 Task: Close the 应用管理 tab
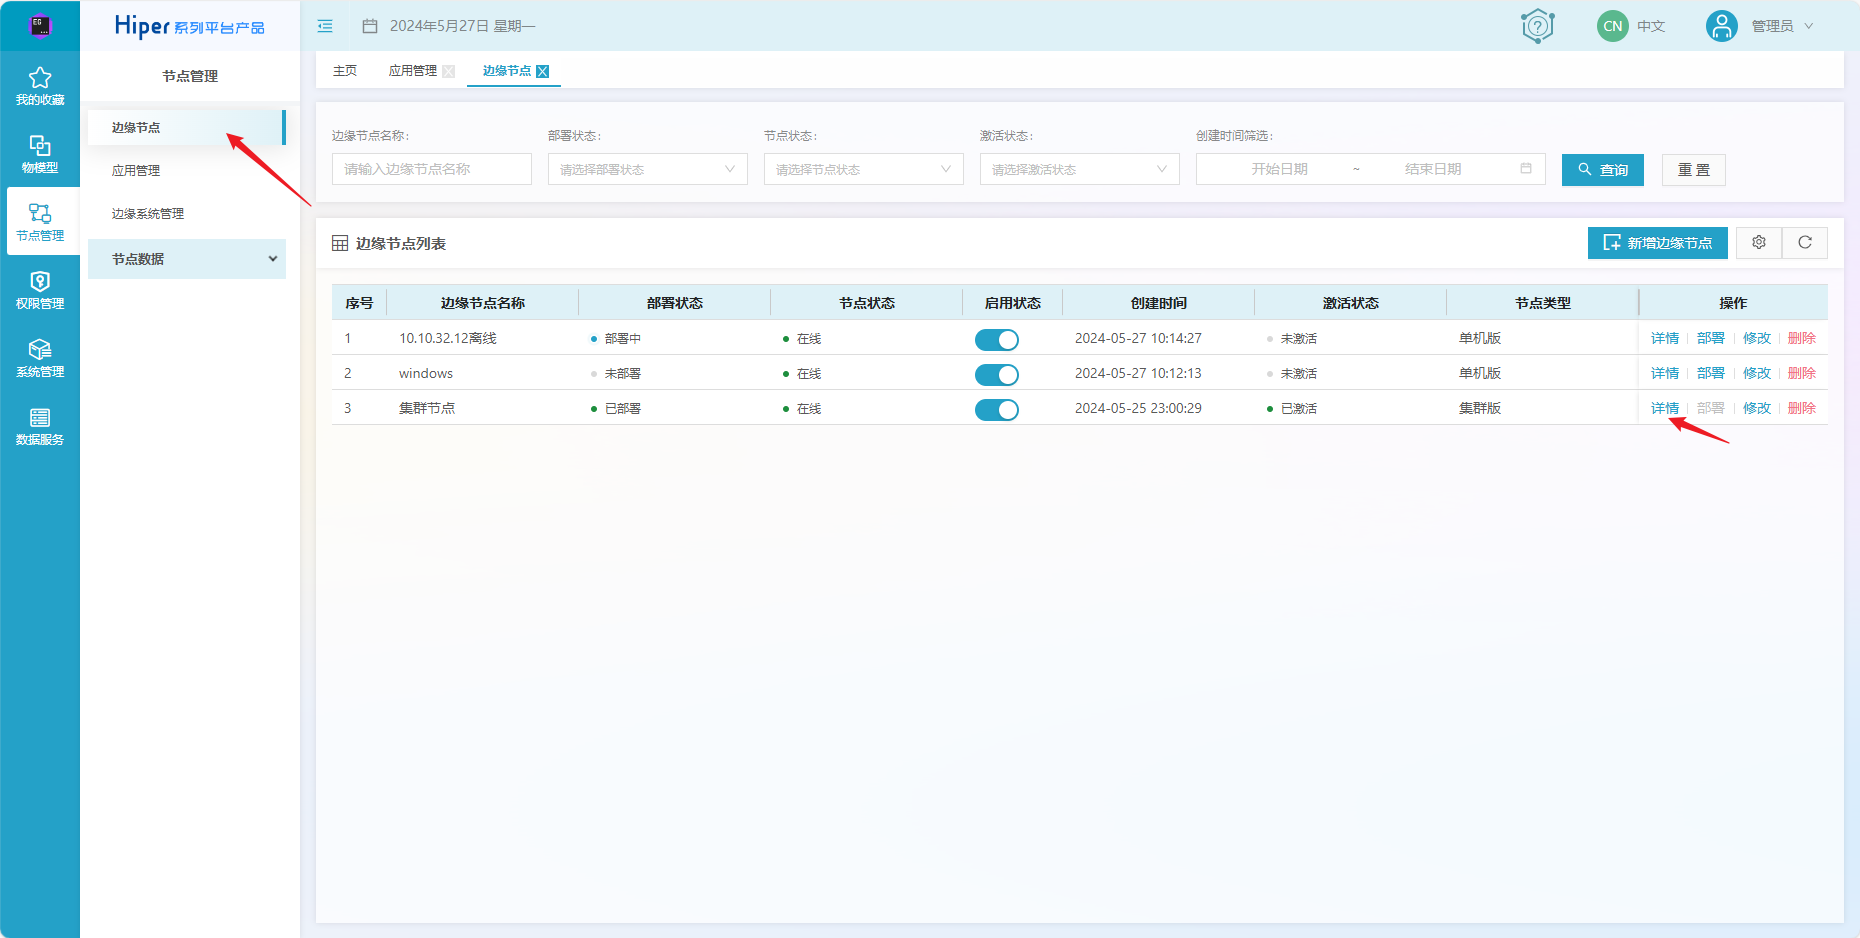pyautogui.click(x=449, y=71)
